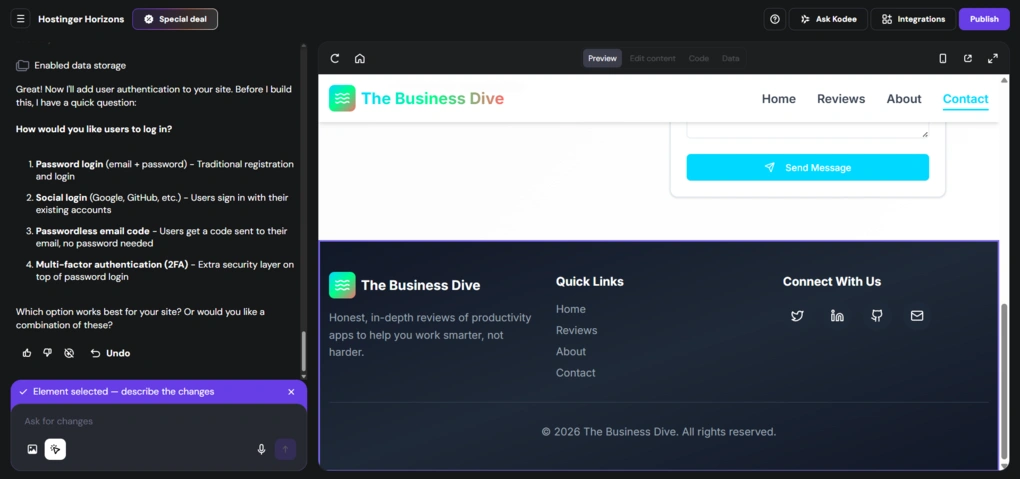Publish the site
Viewport: 1020px width, 479px height.
pyautogui.click(x=984, y=19)
